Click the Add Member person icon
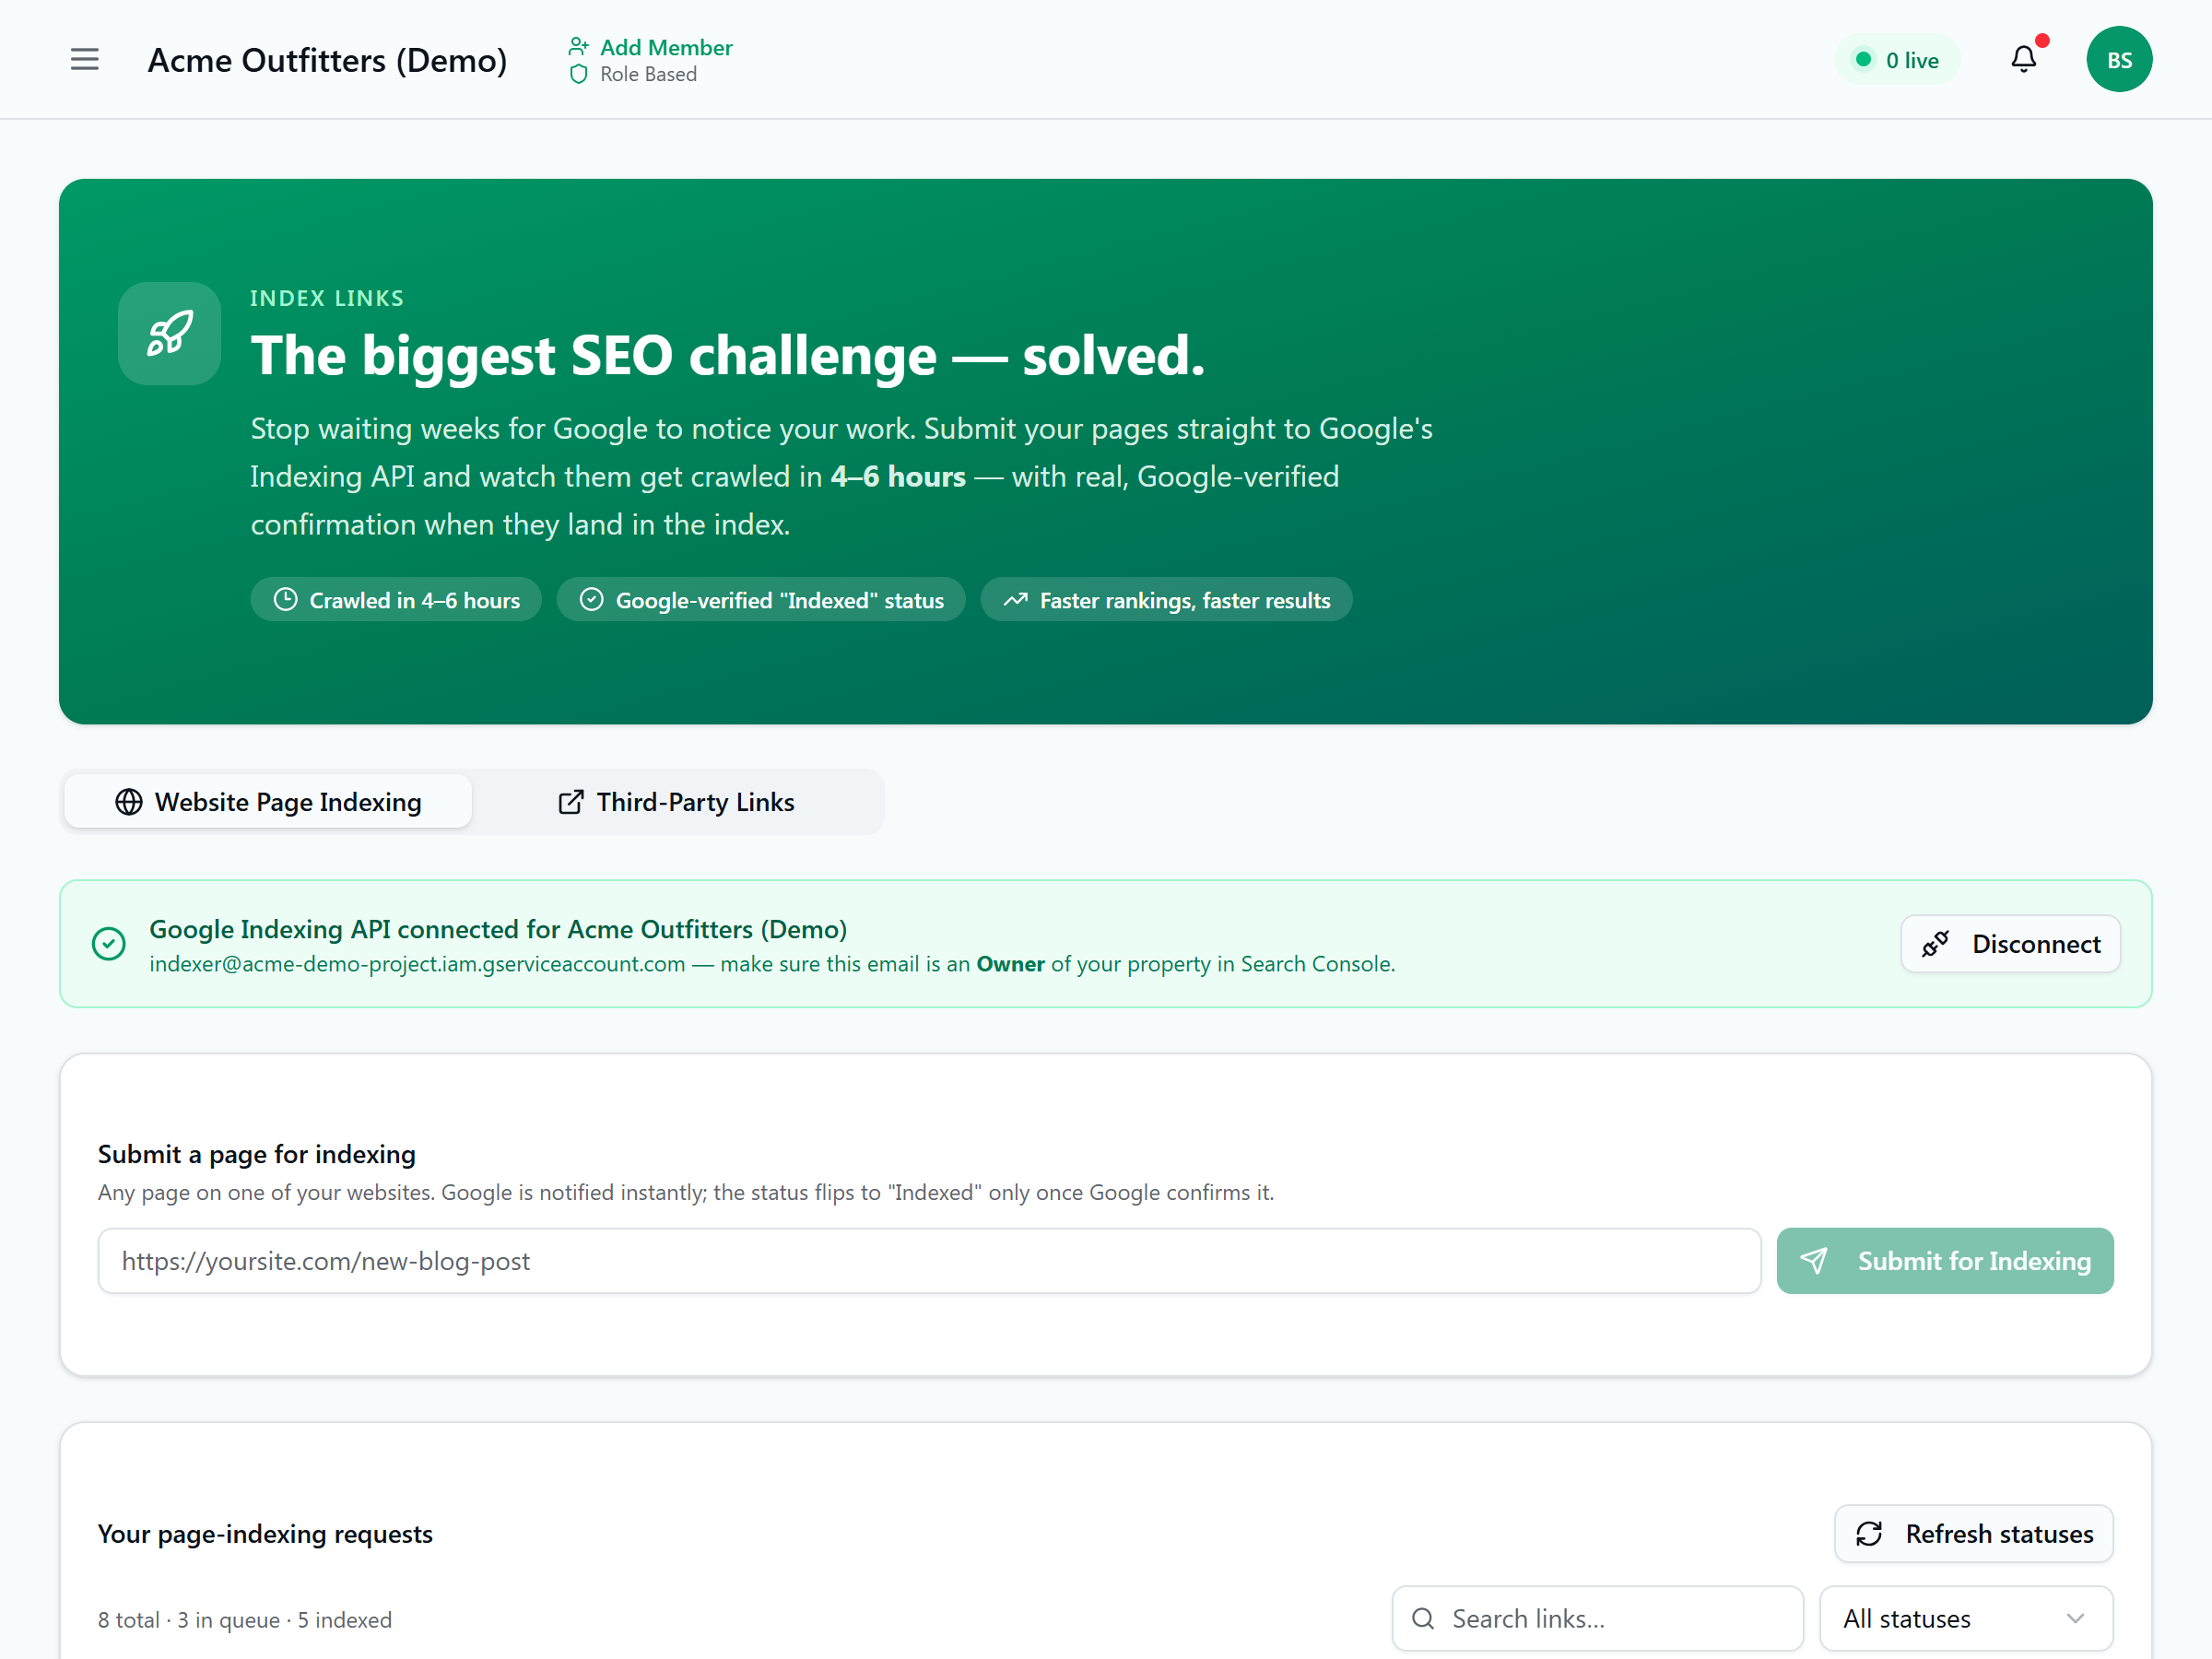This screenshot has height=1659, width=2212. pos(578,47)
